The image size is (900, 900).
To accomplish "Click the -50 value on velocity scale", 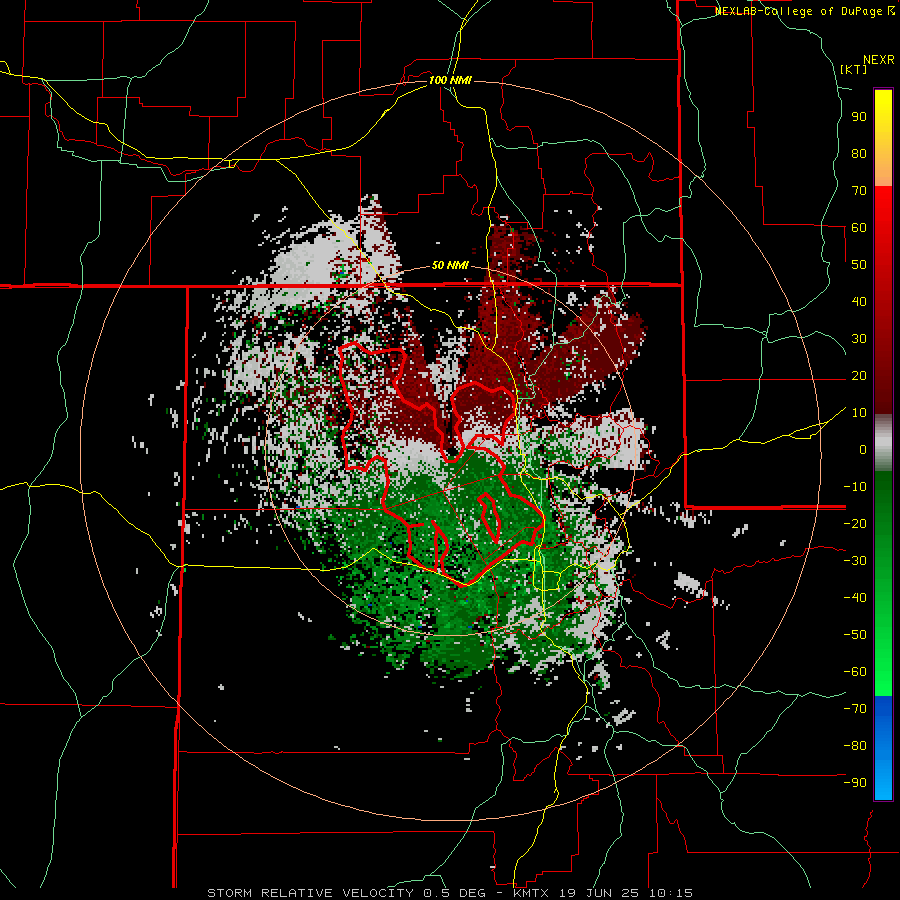I will tap(855, 635).
